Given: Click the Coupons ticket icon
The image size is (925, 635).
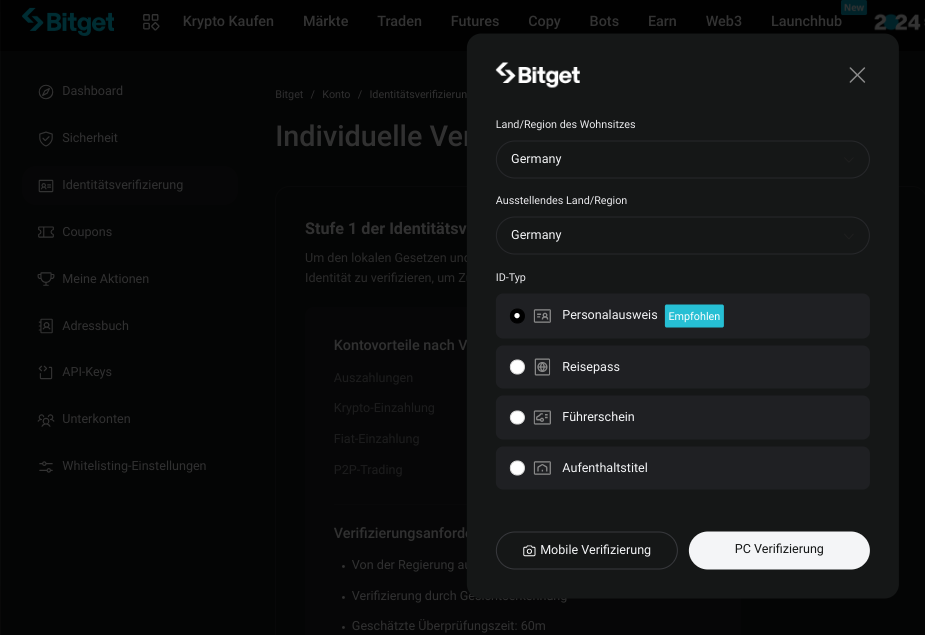Looking at the screenshot, I should point(45,232).
